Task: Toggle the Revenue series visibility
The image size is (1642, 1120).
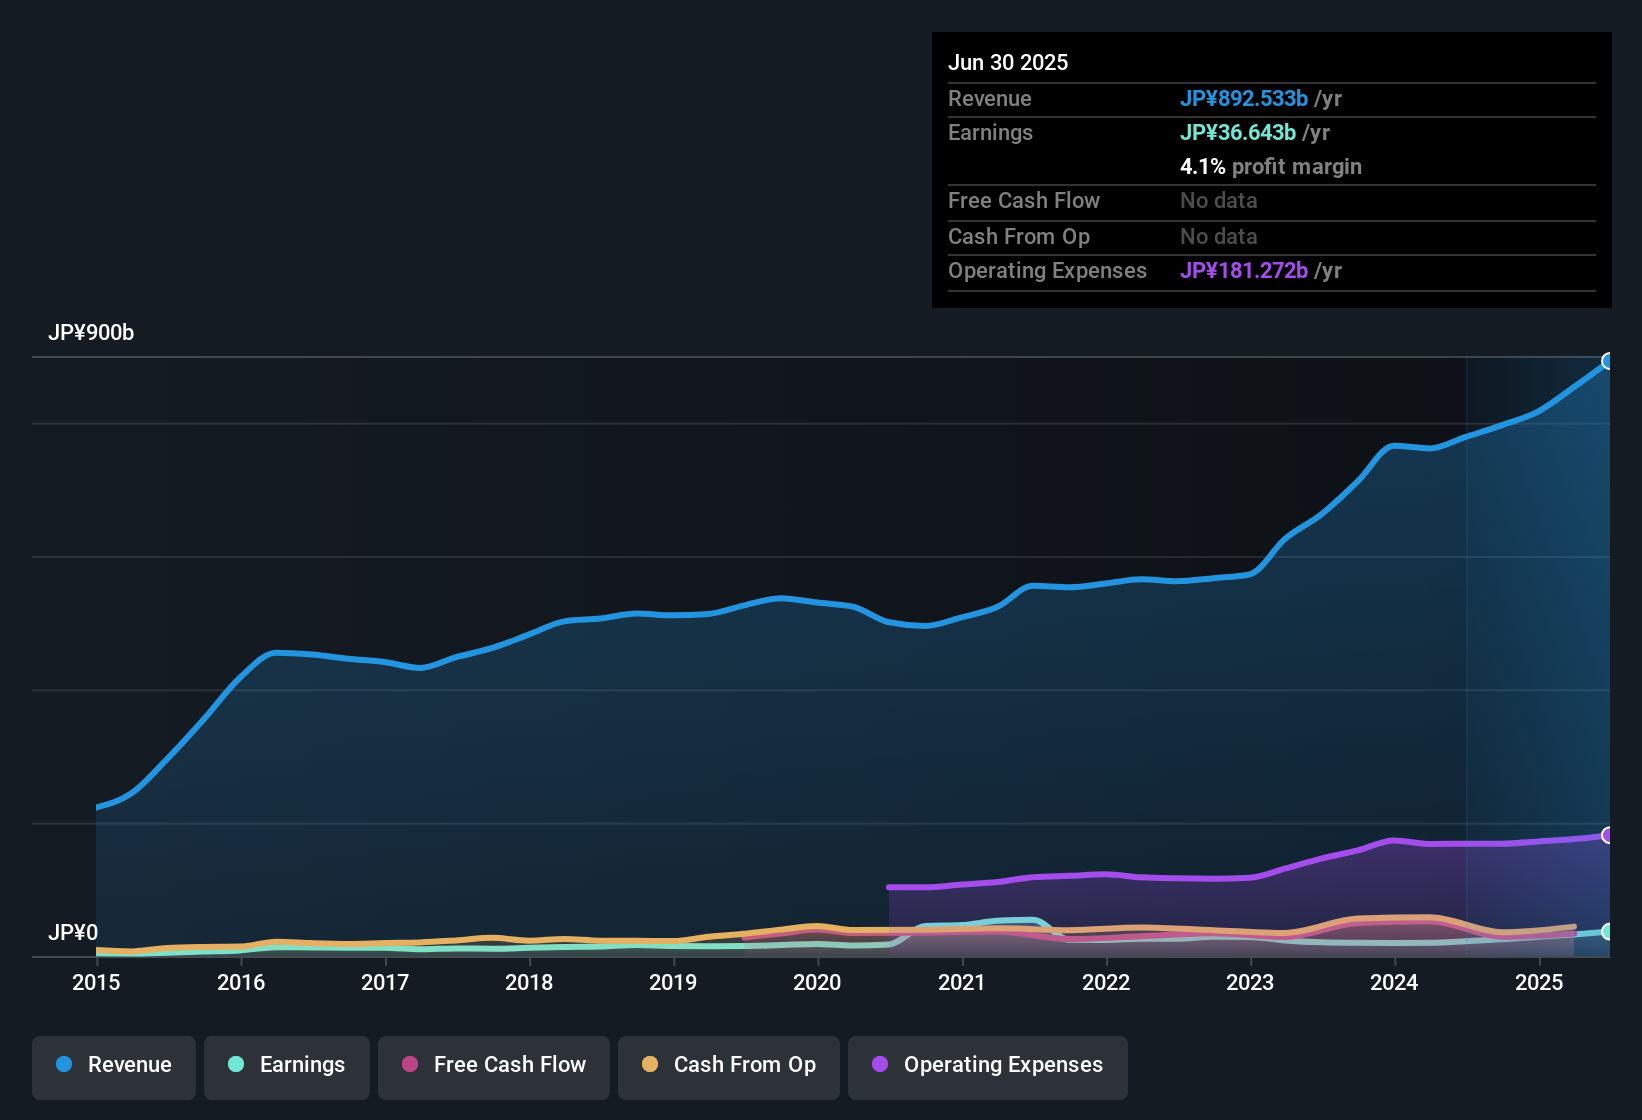Action: coord(113,1065)
